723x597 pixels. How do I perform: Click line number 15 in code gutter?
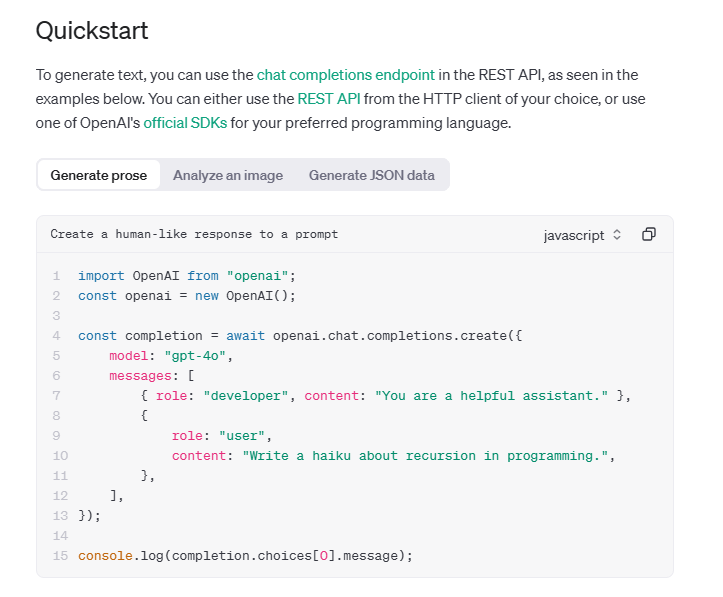pyautogui.click(x=56, y=555)
